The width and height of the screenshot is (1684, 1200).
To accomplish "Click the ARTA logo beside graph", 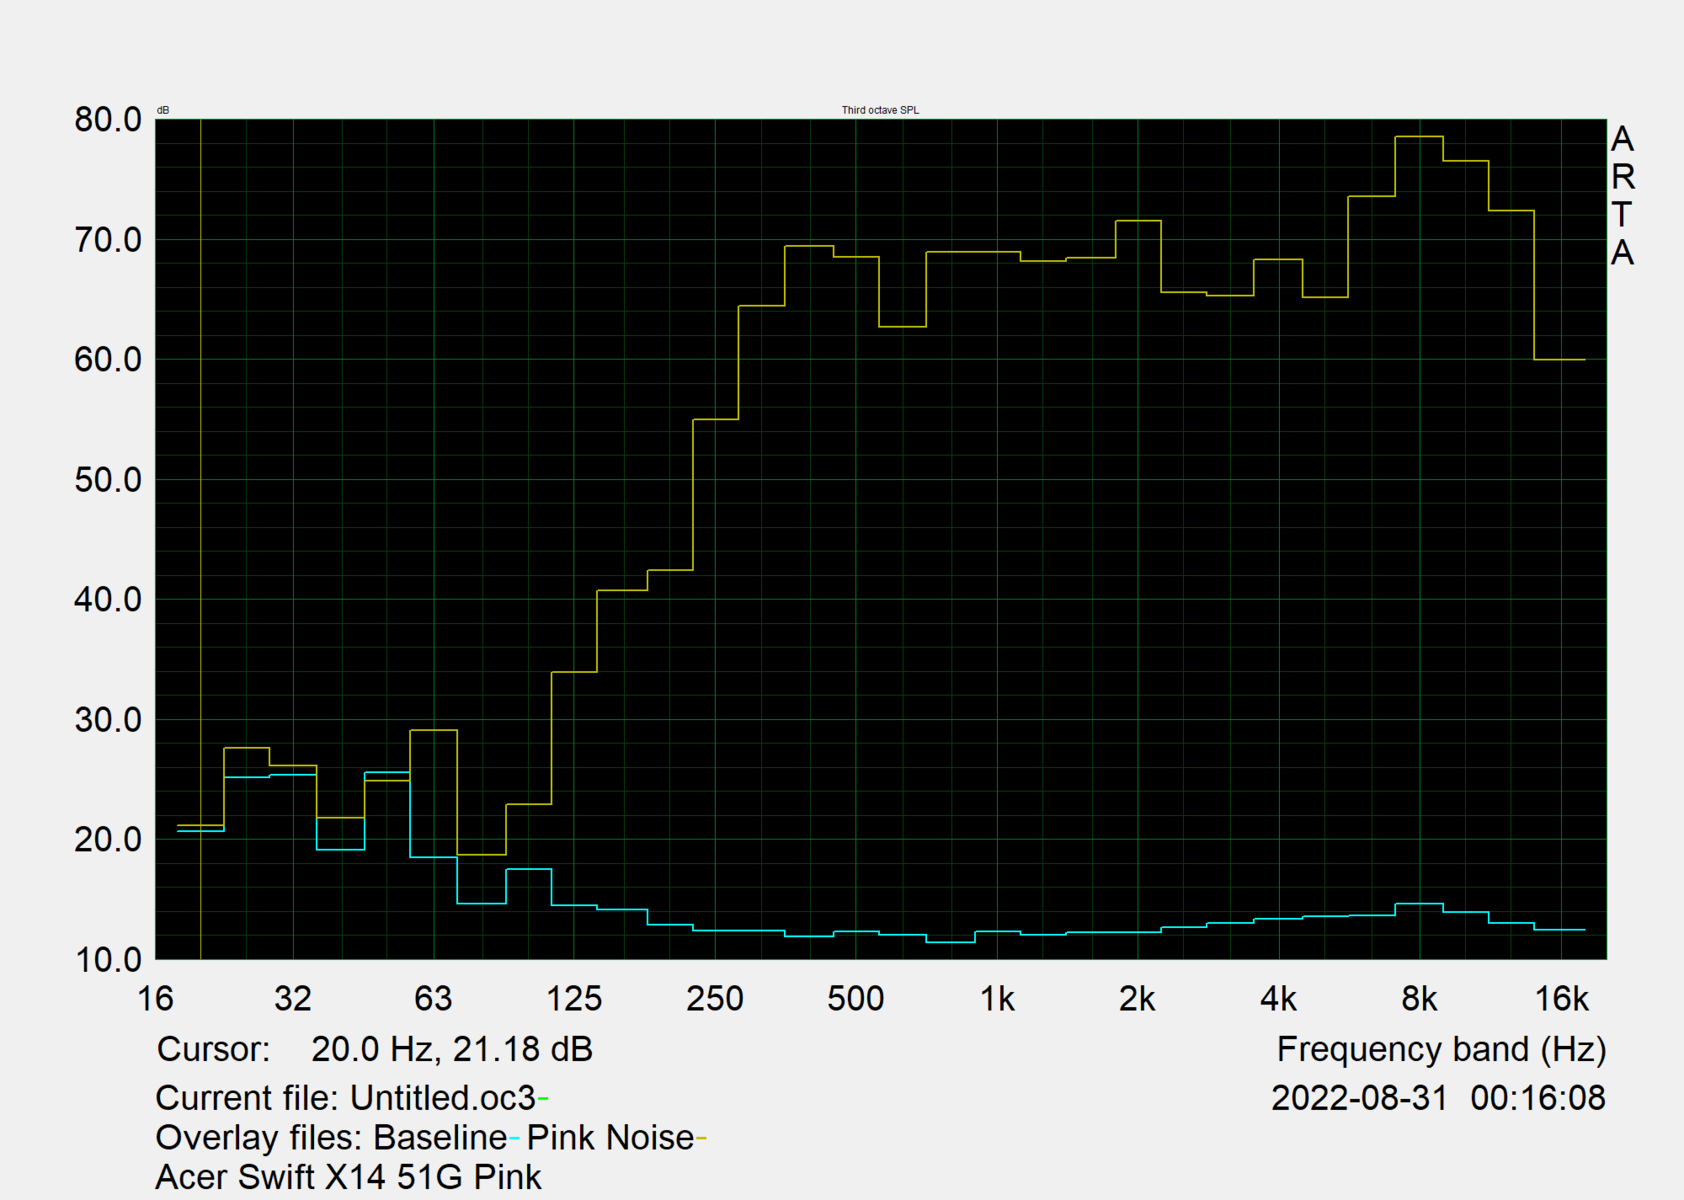I will [1622, 196].
